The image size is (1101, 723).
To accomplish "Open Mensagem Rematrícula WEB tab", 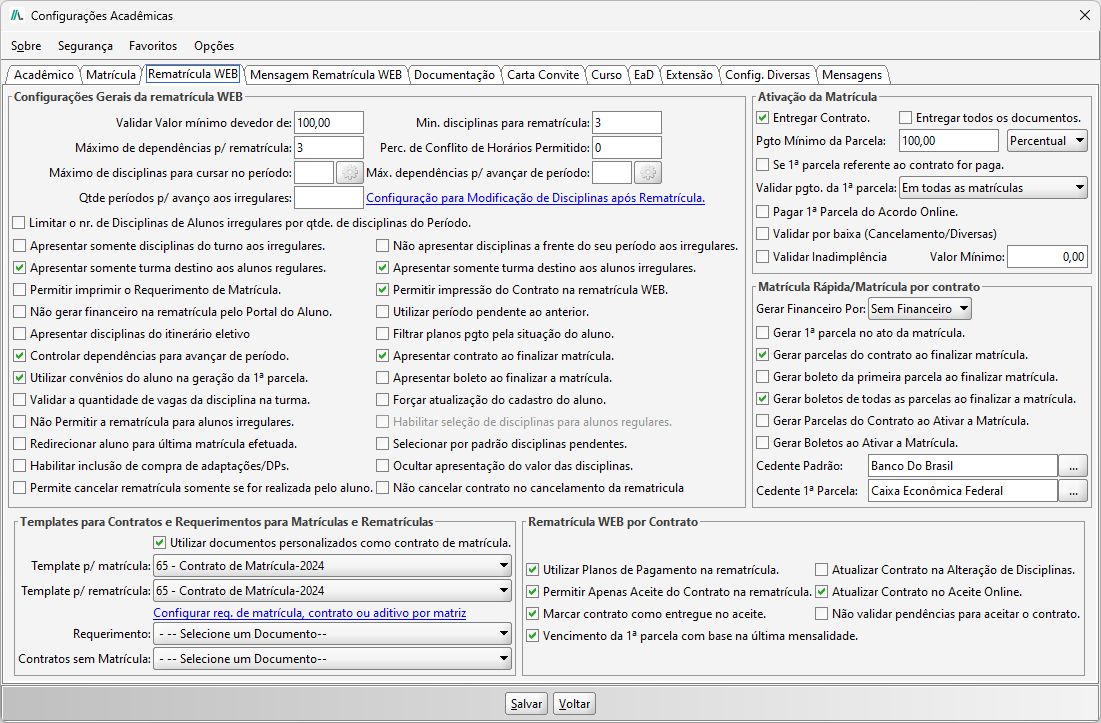I will point(326,75).
